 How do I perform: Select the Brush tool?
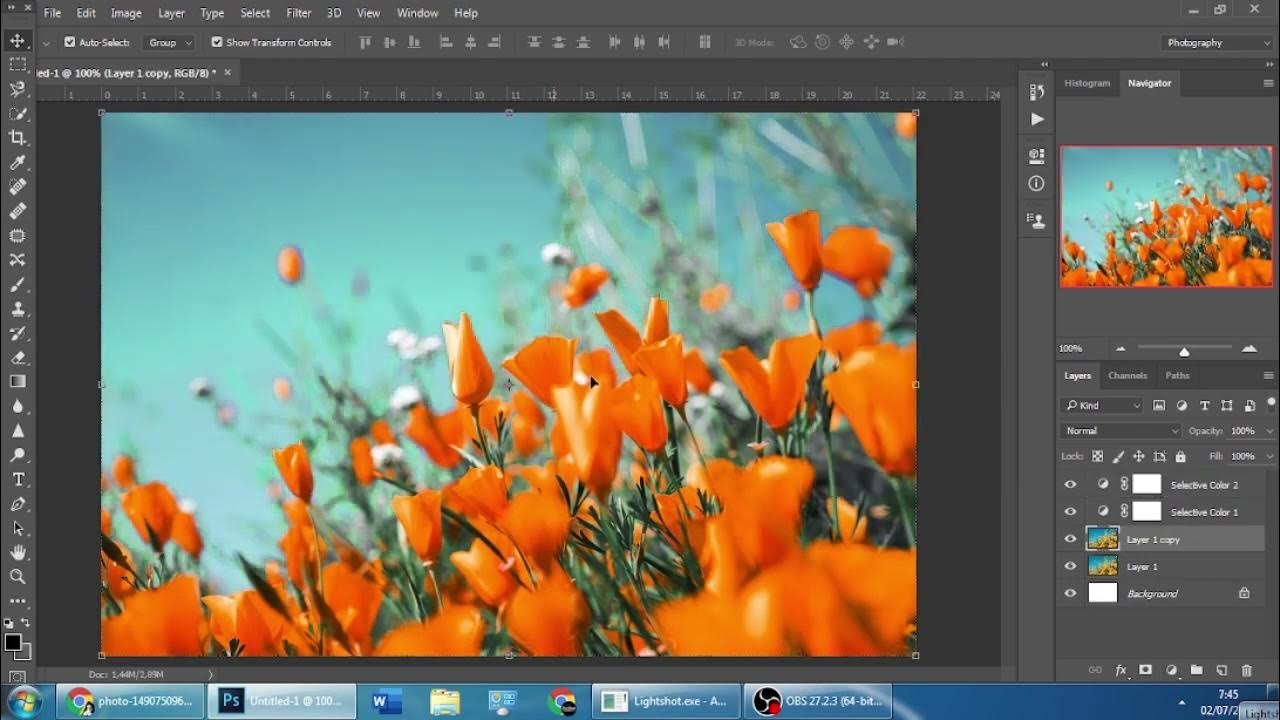pos(17,284)
